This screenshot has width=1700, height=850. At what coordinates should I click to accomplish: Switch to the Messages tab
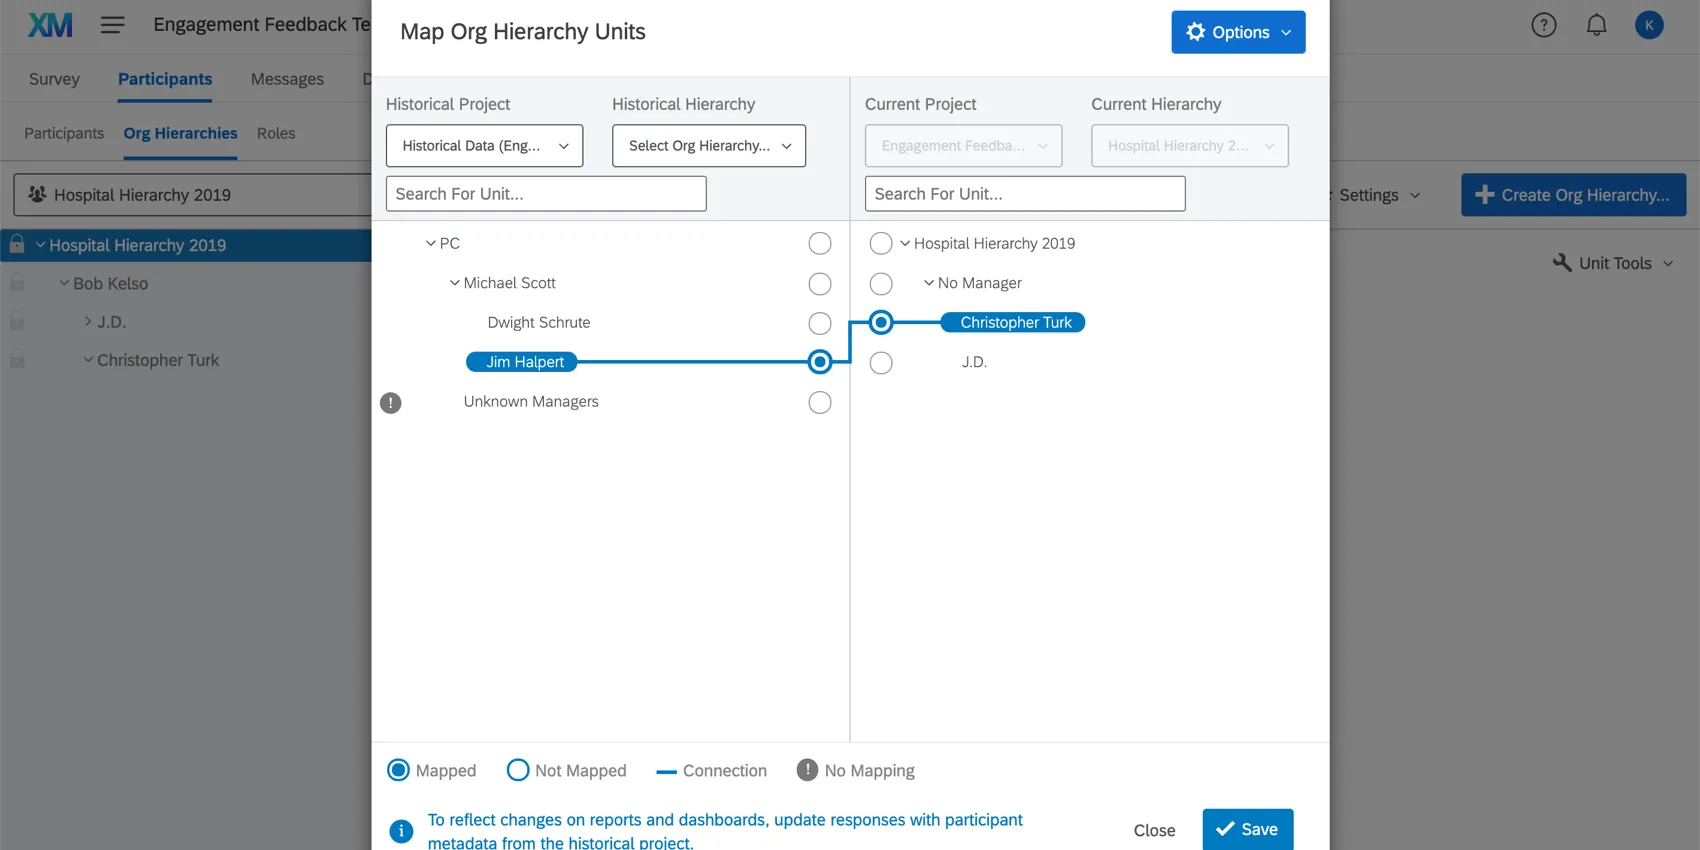[x=287, y=79]
